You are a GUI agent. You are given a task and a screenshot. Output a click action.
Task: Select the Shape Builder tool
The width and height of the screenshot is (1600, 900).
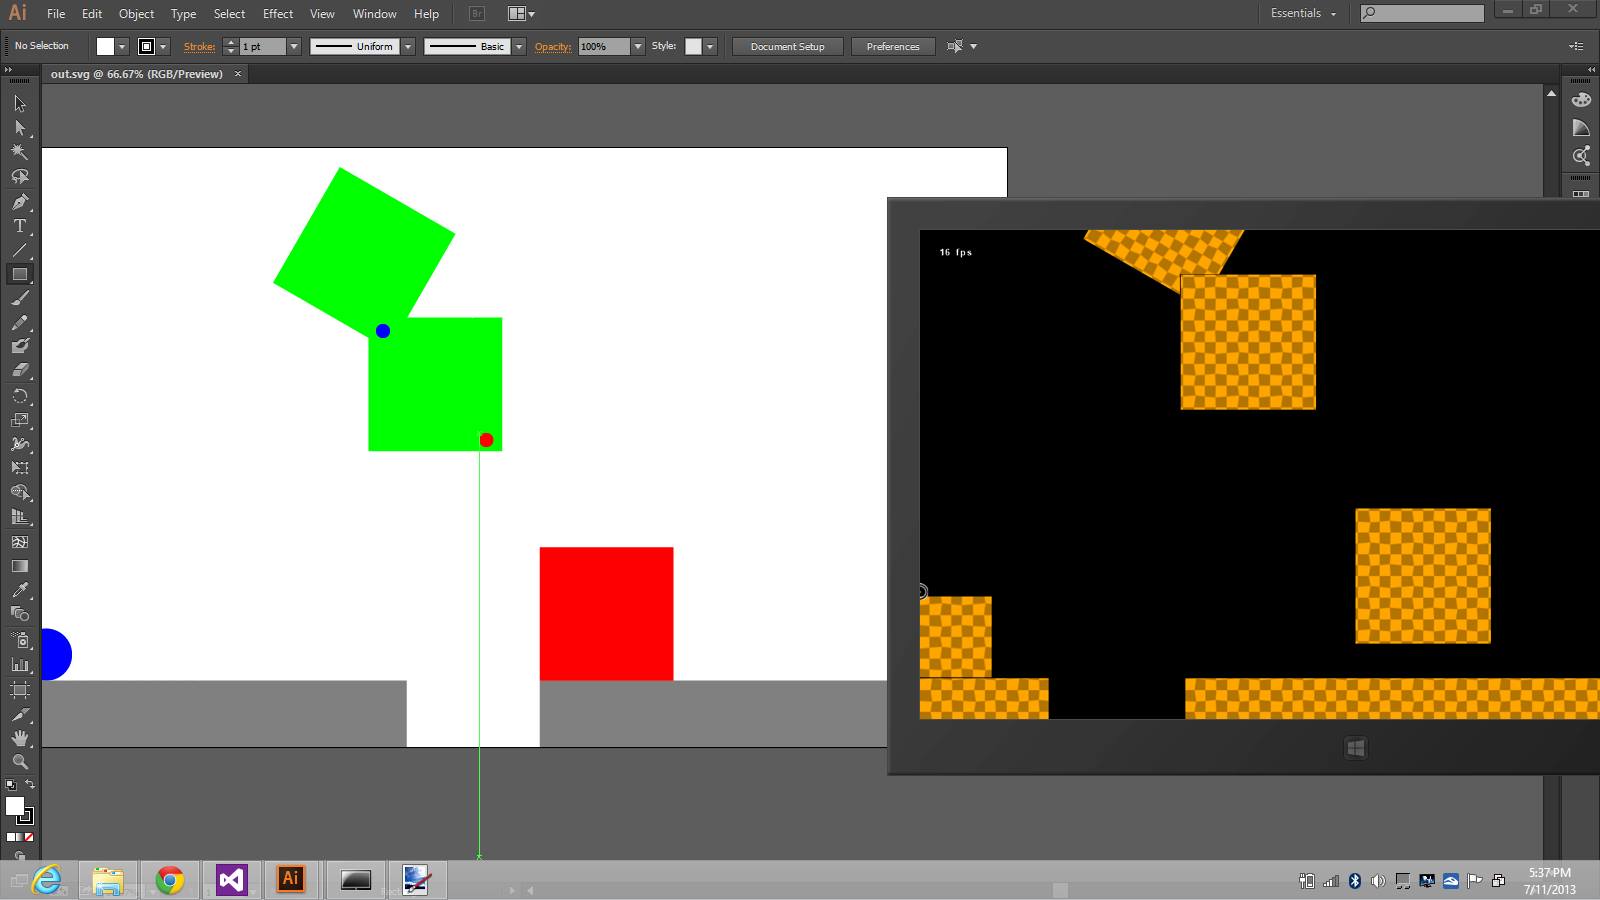(x=19, y=493)
